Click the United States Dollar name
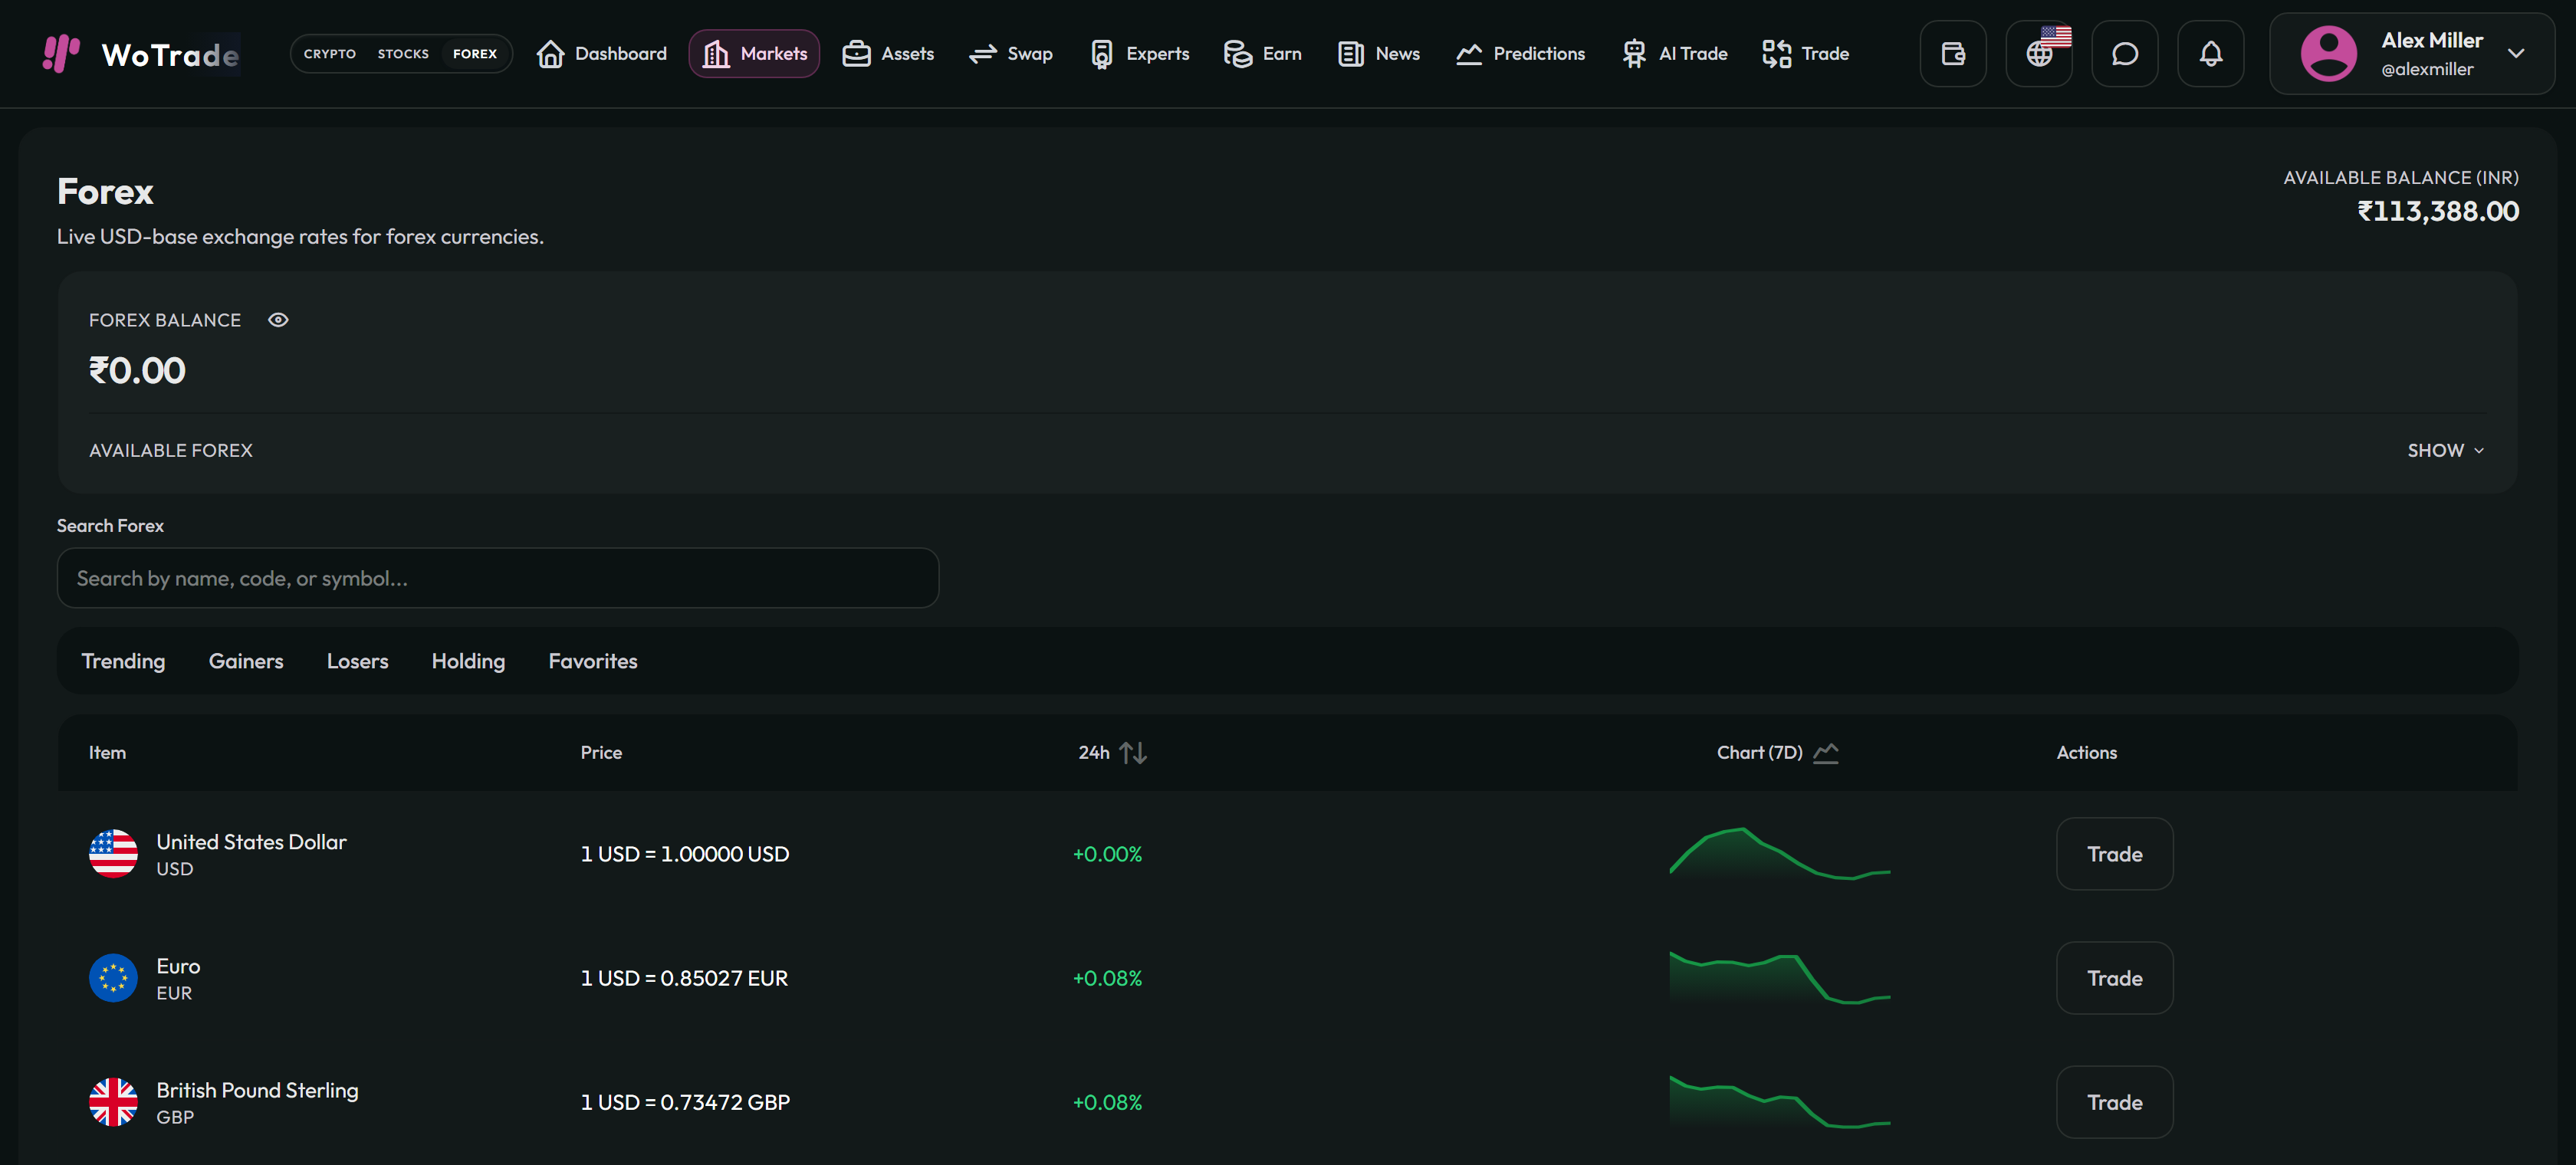The image size is (2576, 1165). [x=251, y=842]
